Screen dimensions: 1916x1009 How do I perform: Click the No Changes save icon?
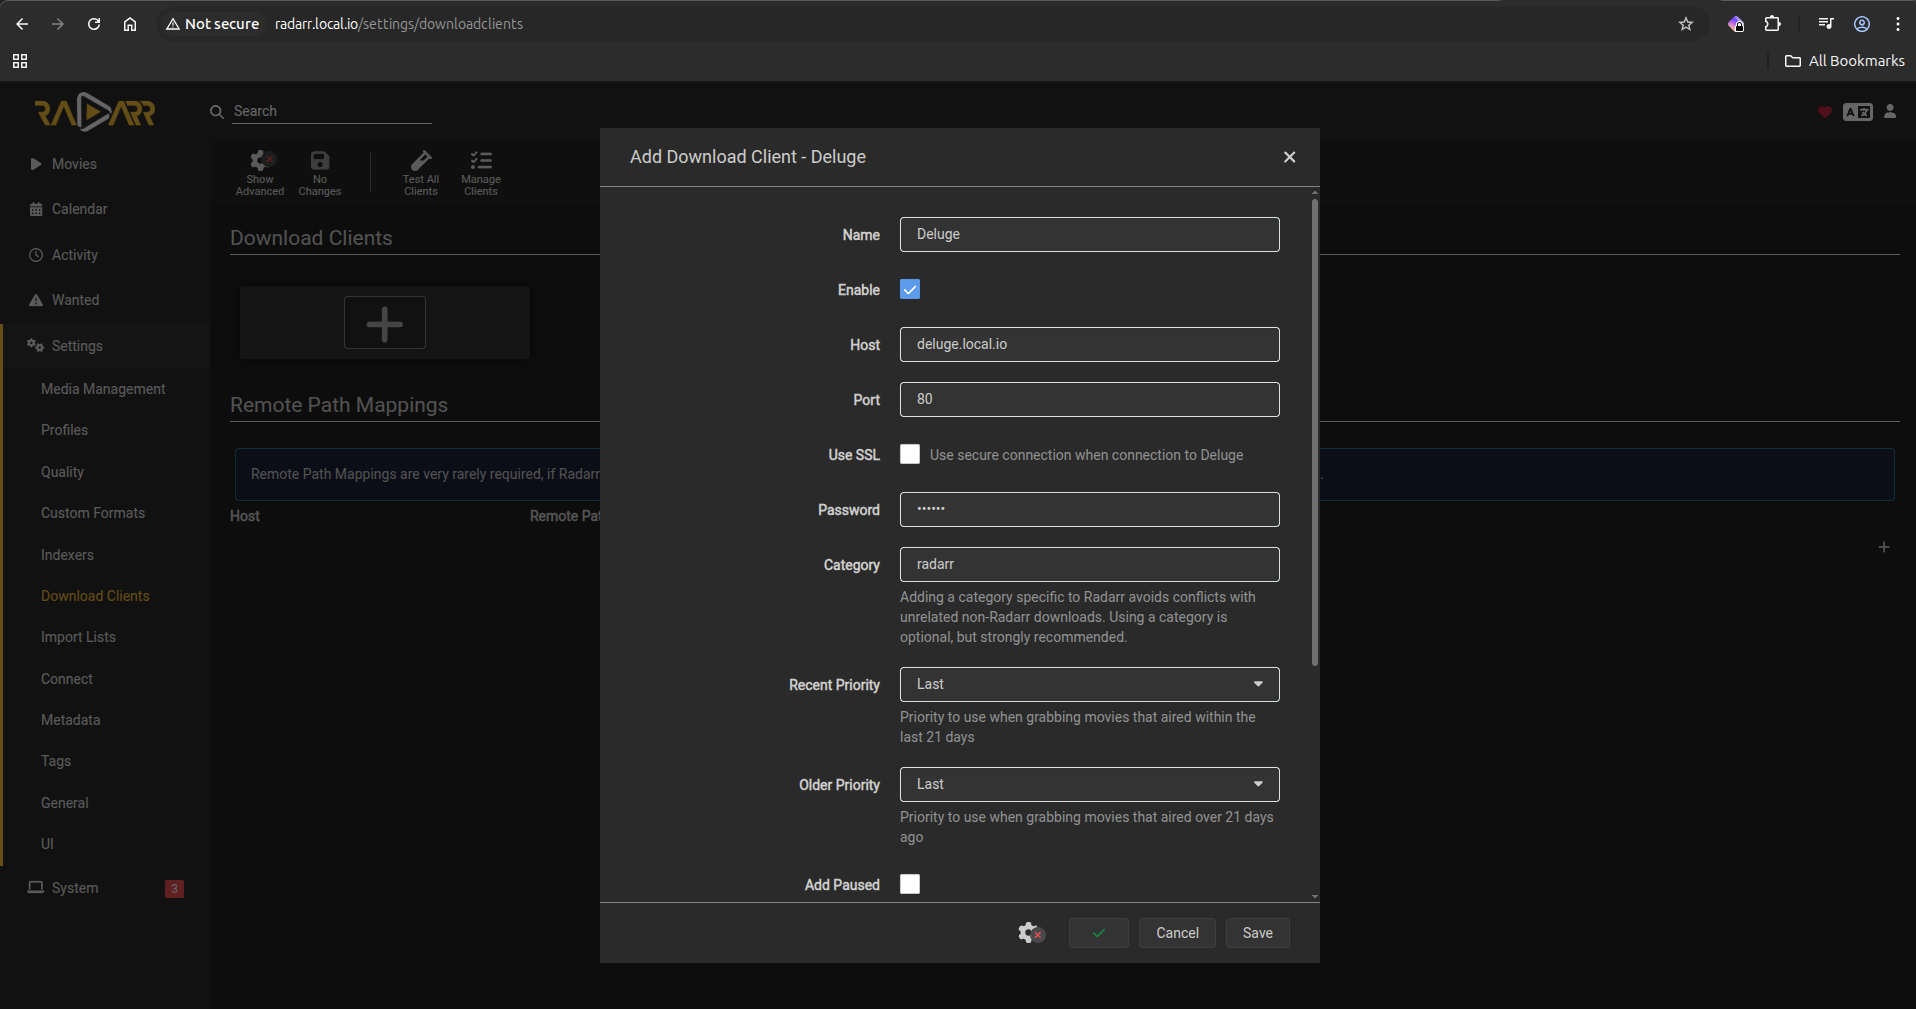point(320,173)
